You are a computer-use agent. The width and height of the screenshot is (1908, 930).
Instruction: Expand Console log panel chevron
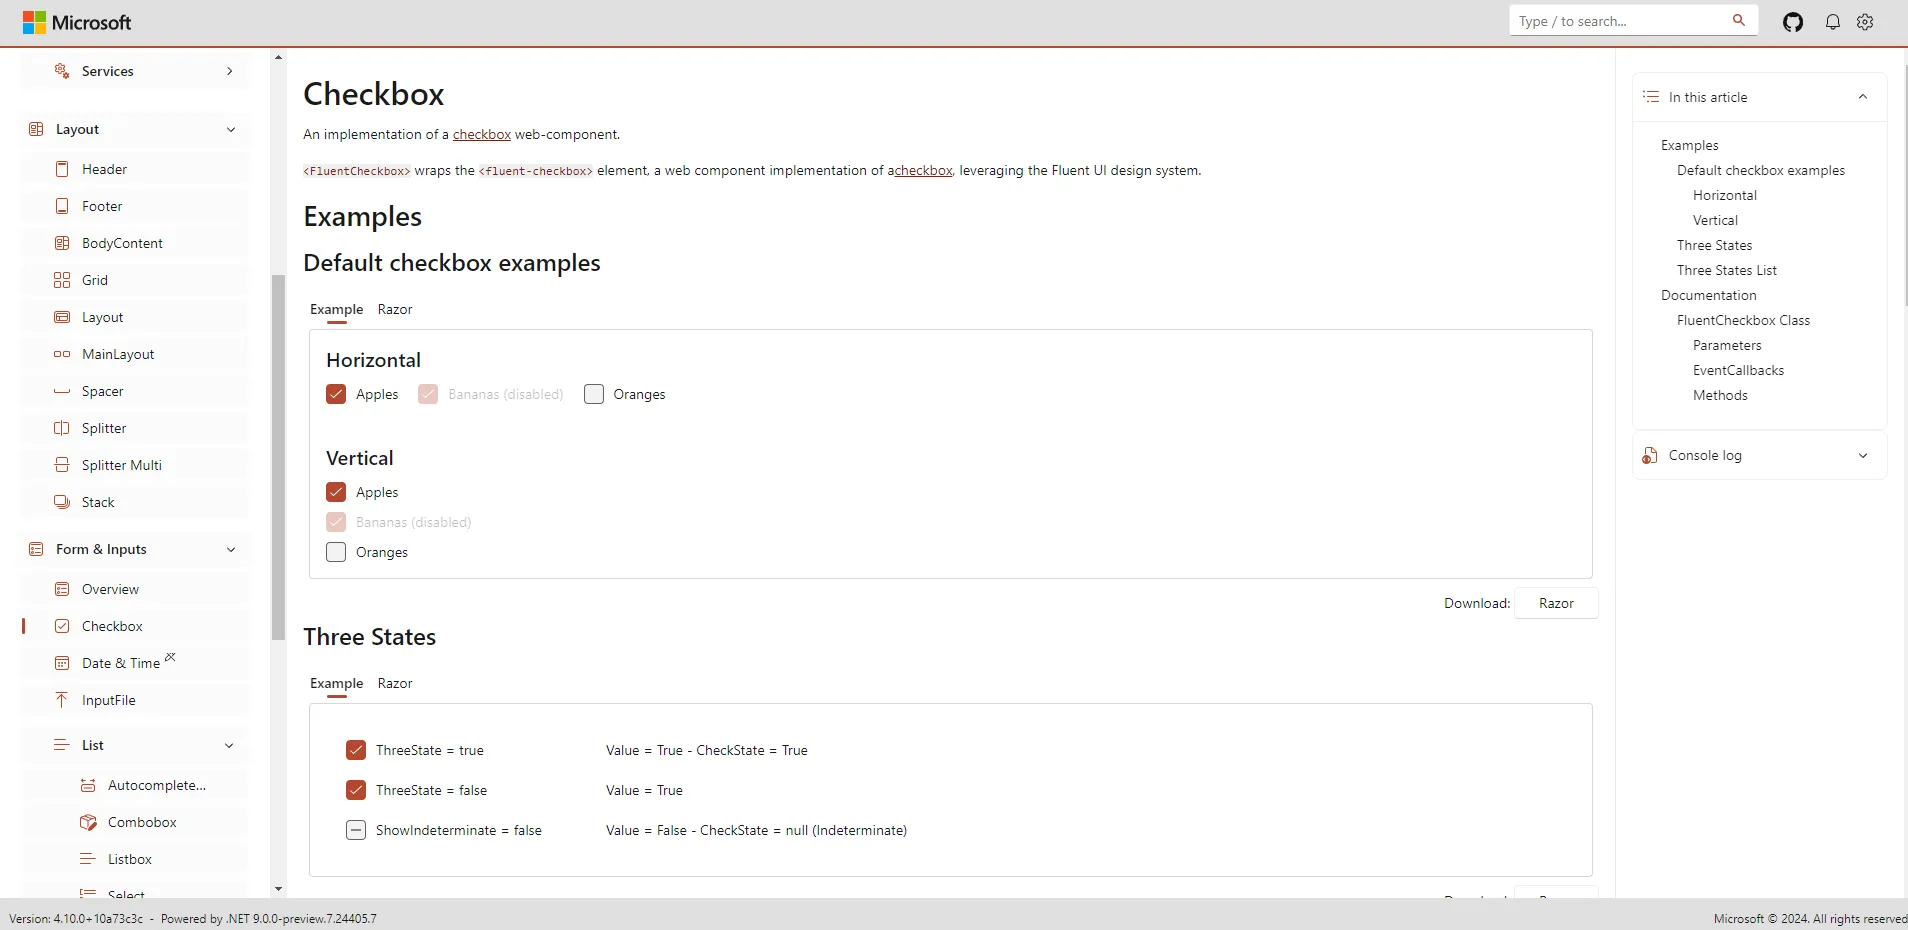click(x=1863, y=455)
